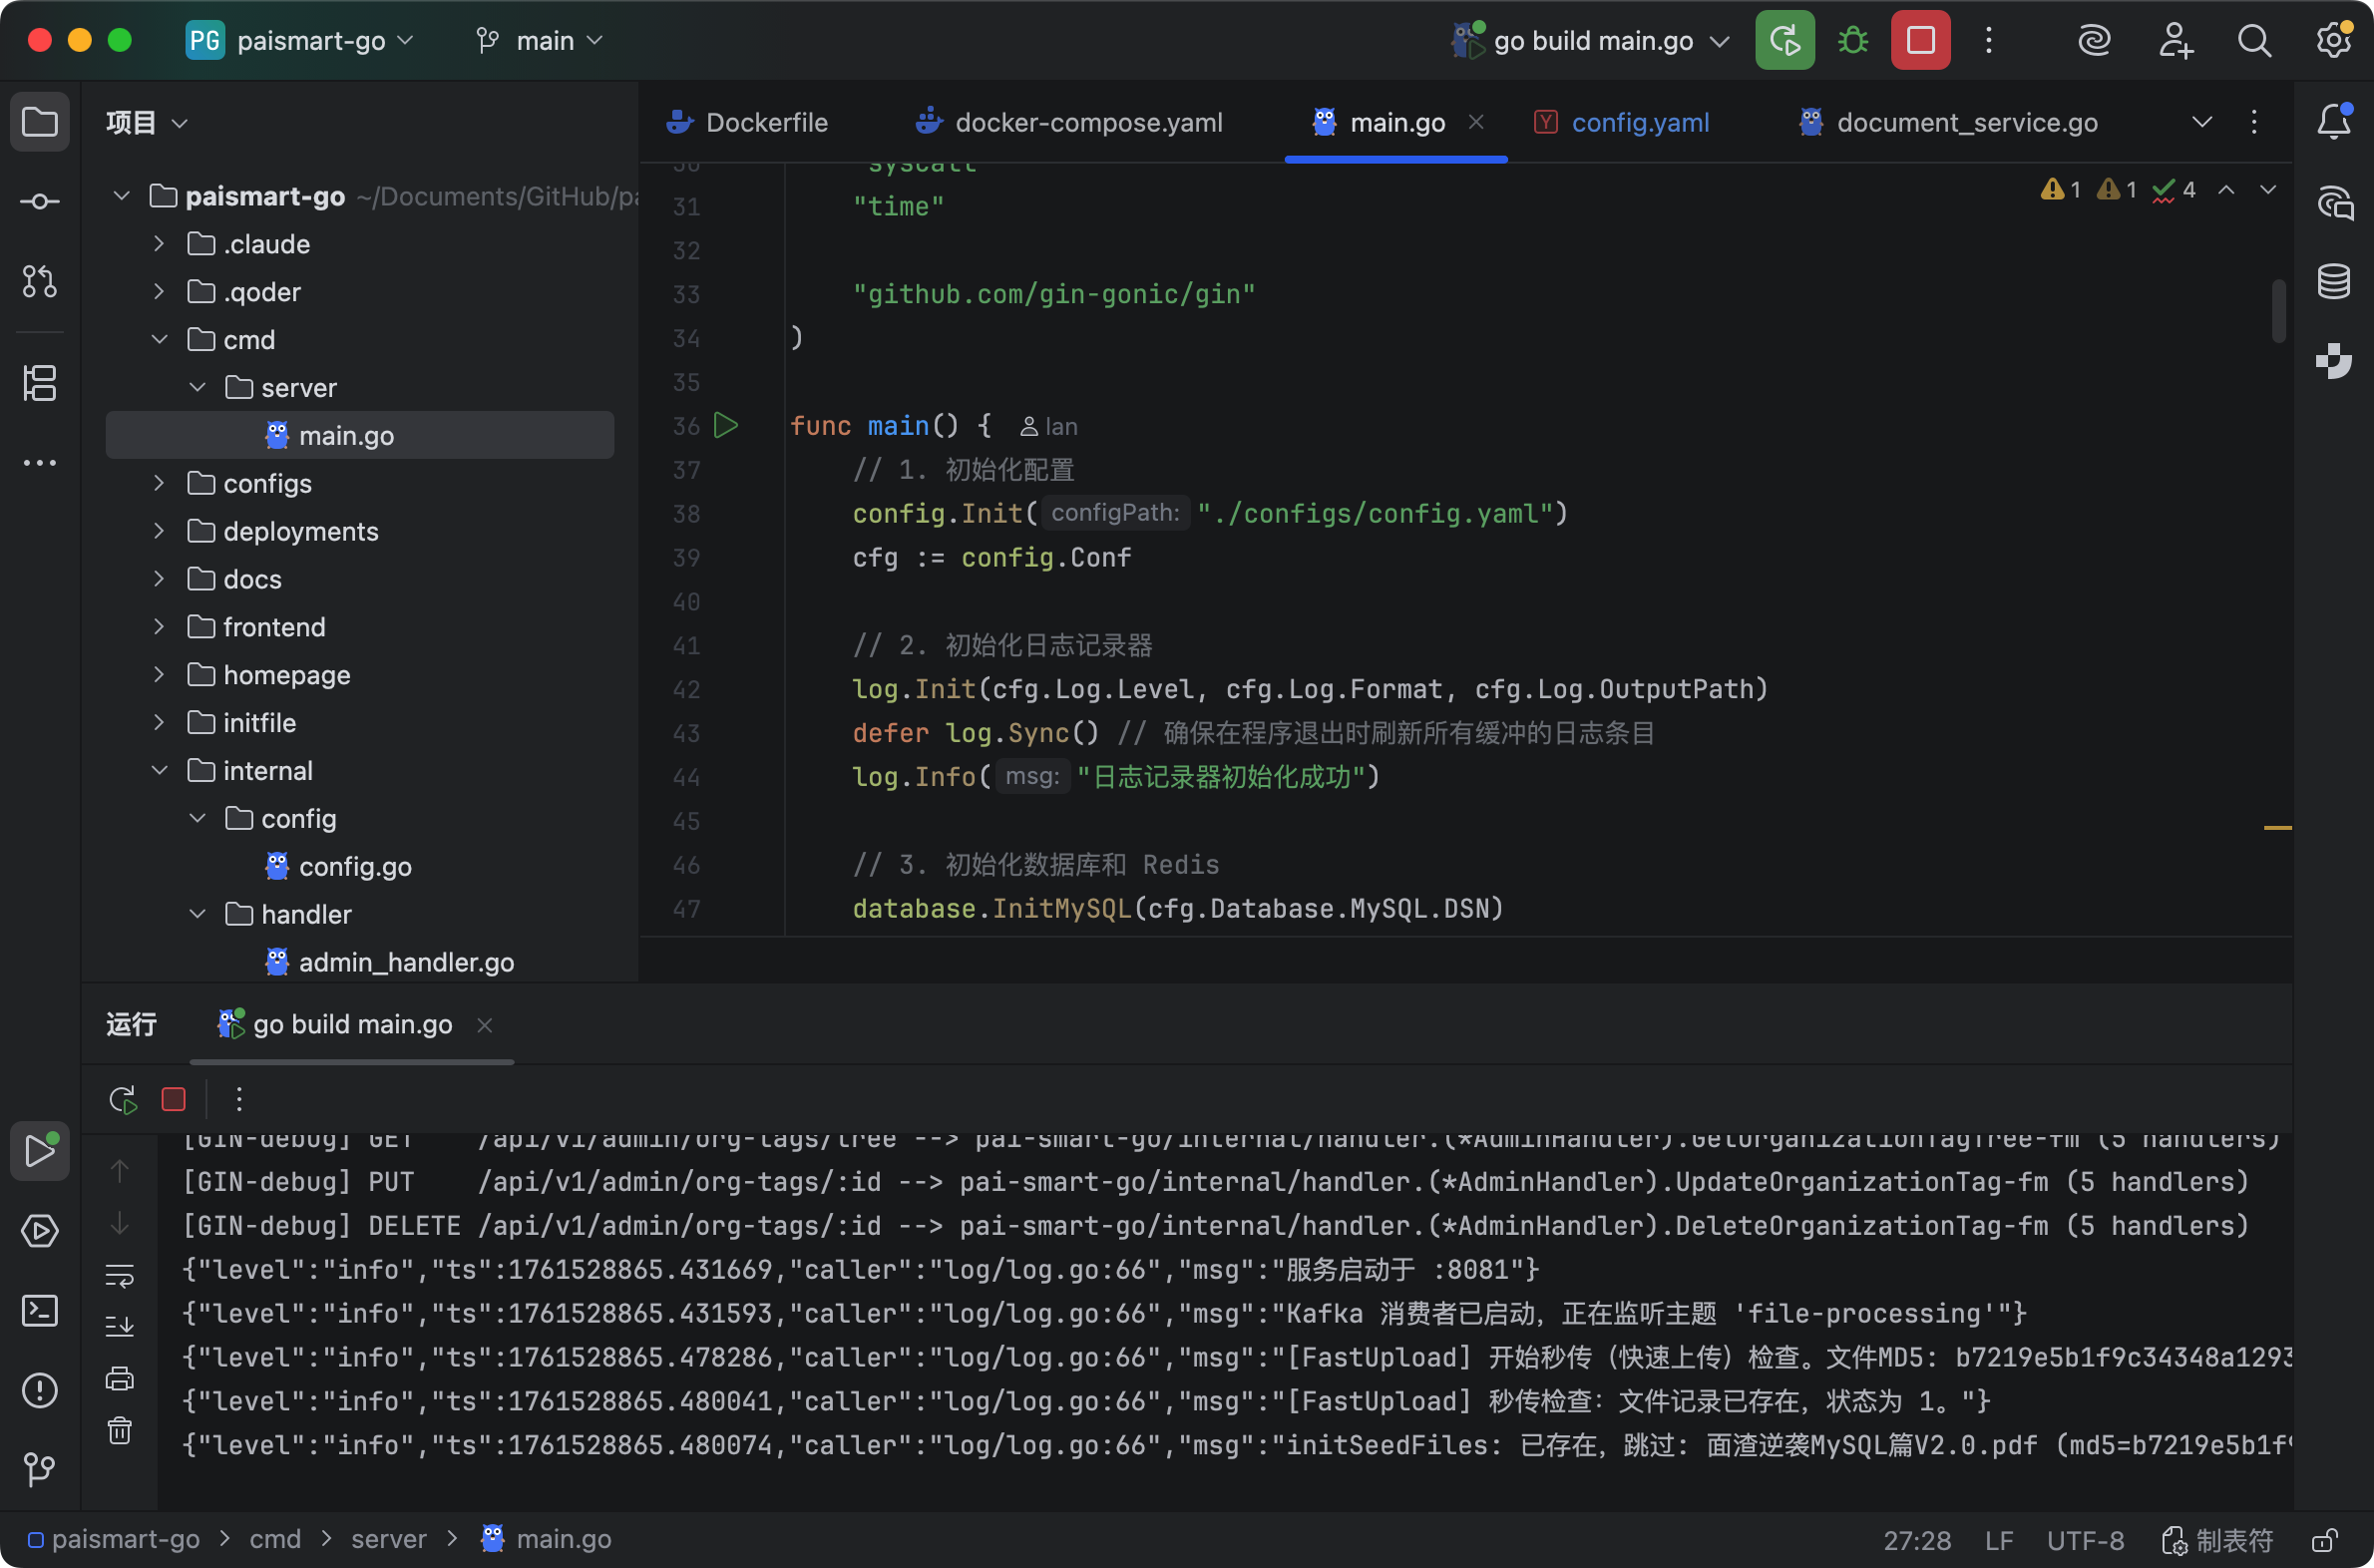Stop the running go build process
The width and height of the screenshot is (2374, 1568).
coord(1920,41)
